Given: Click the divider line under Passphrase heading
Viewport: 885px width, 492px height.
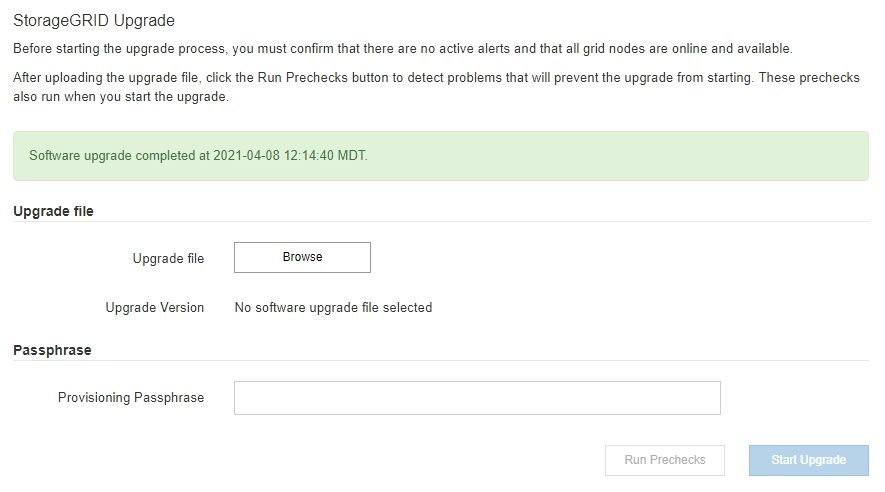Looking at the screenshot, I should point(440,361).
